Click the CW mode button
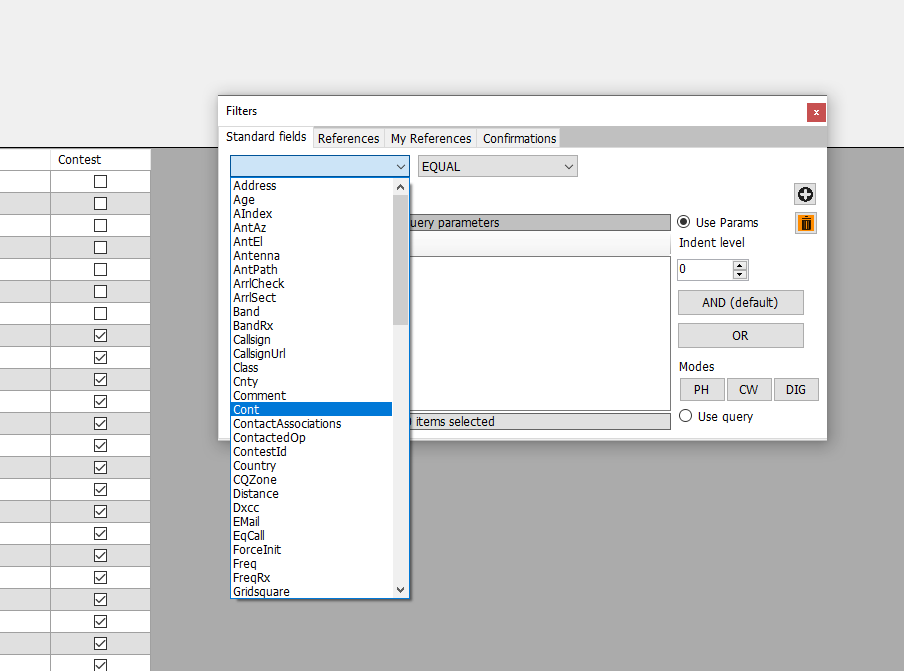This screenshot has height=671, width=904. point(748,390)
